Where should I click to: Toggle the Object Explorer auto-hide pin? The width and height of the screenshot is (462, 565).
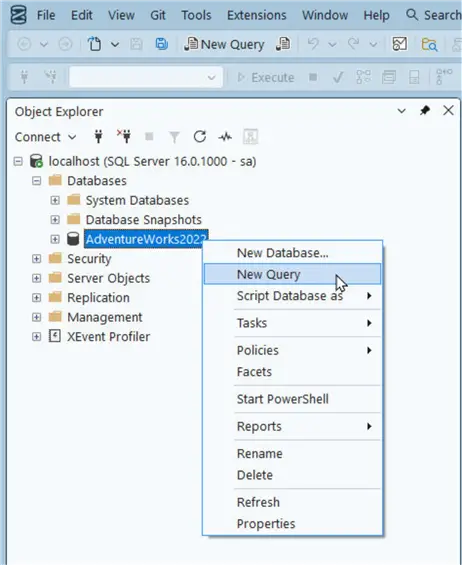pyautogui.click(x=425, y=110)
